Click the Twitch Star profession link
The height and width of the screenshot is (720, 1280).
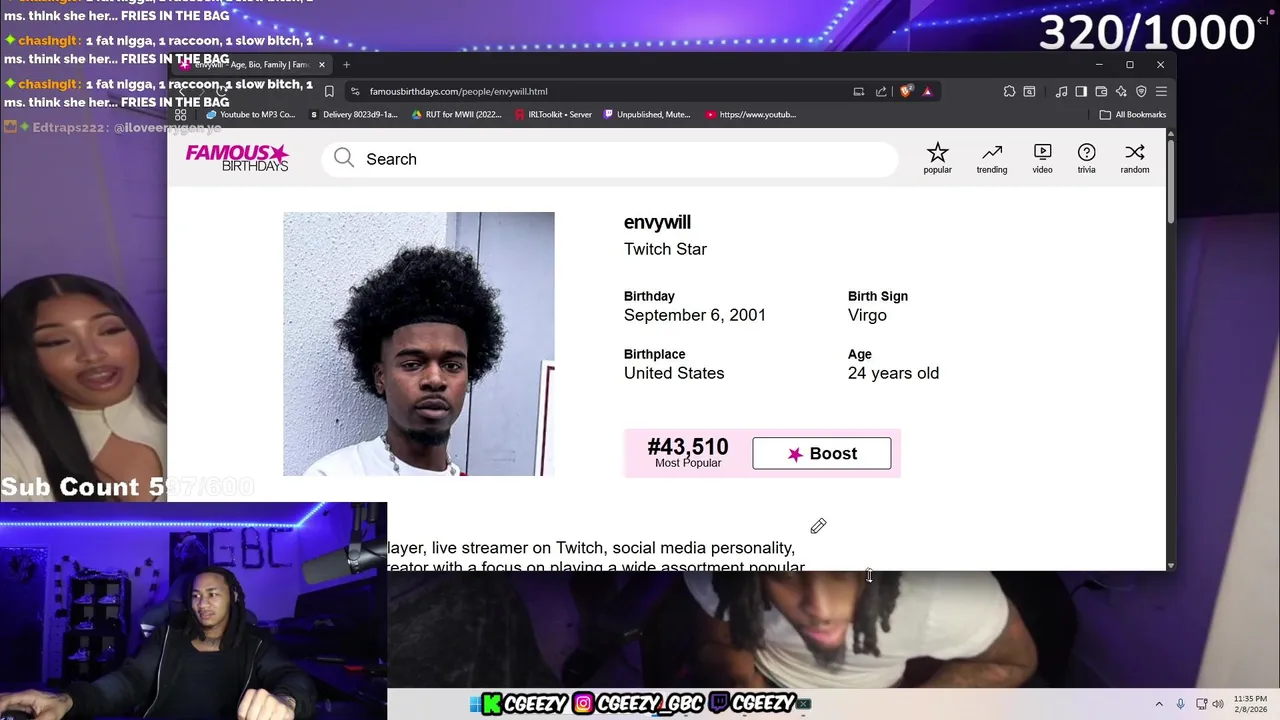665,249
